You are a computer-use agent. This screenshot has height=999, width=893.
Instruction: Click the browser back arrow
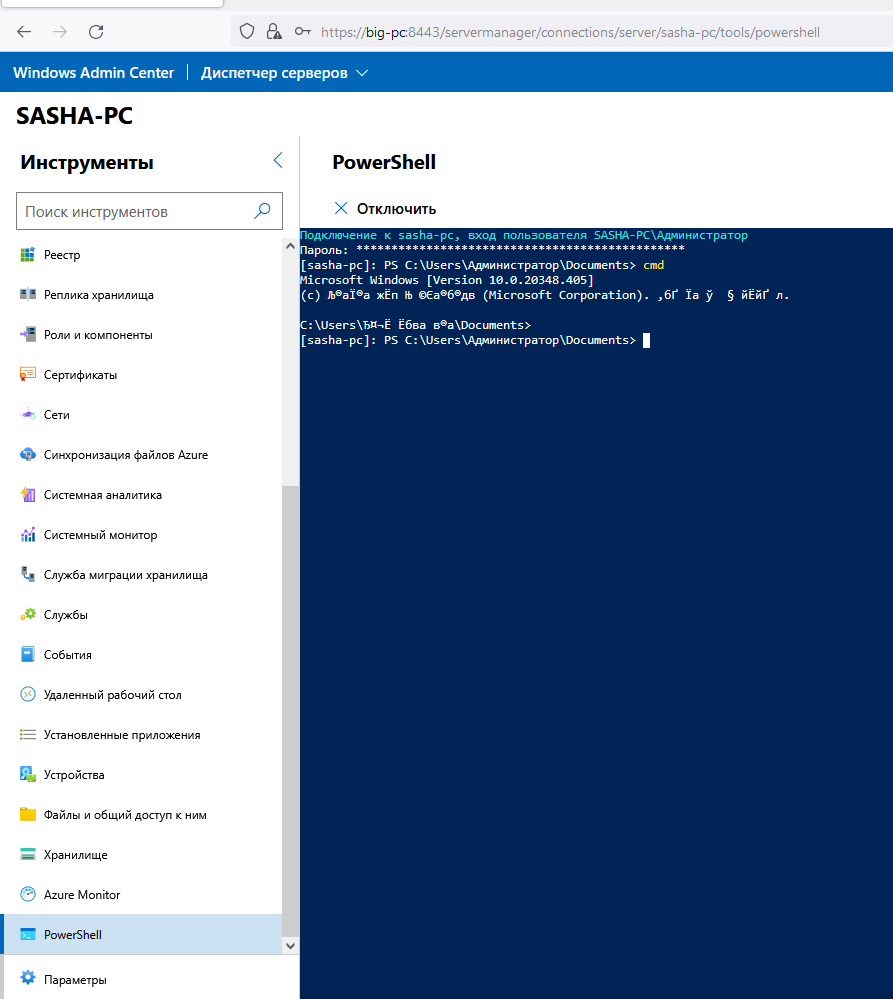pyautogui.click(x=24, y=32)
